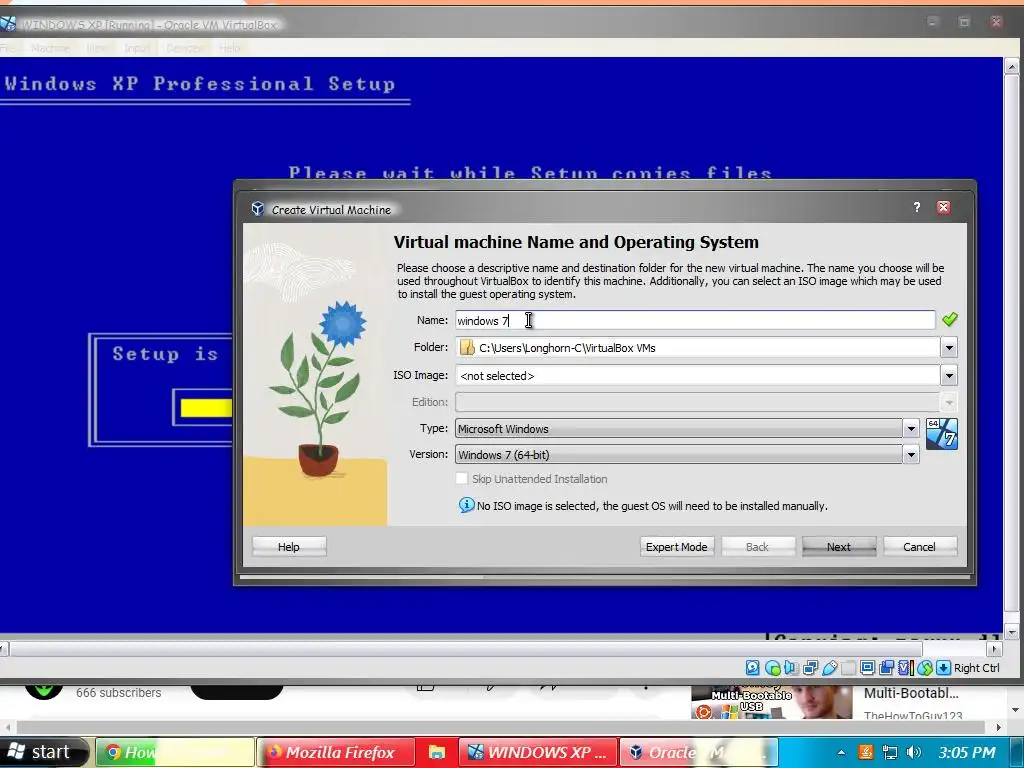This screenshot has height=768, width=1024.
Task: Show hidden tray icons with the up arrow
Action: (842, 752)
